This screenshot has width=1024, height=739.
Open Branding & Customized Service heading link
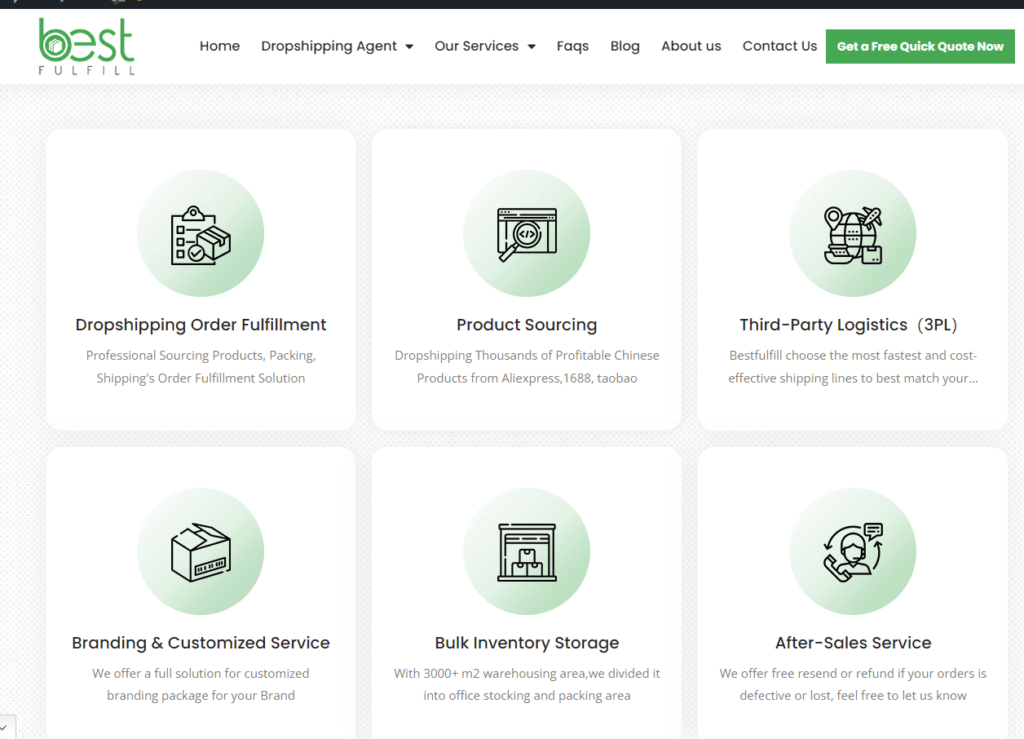(200, 642)
